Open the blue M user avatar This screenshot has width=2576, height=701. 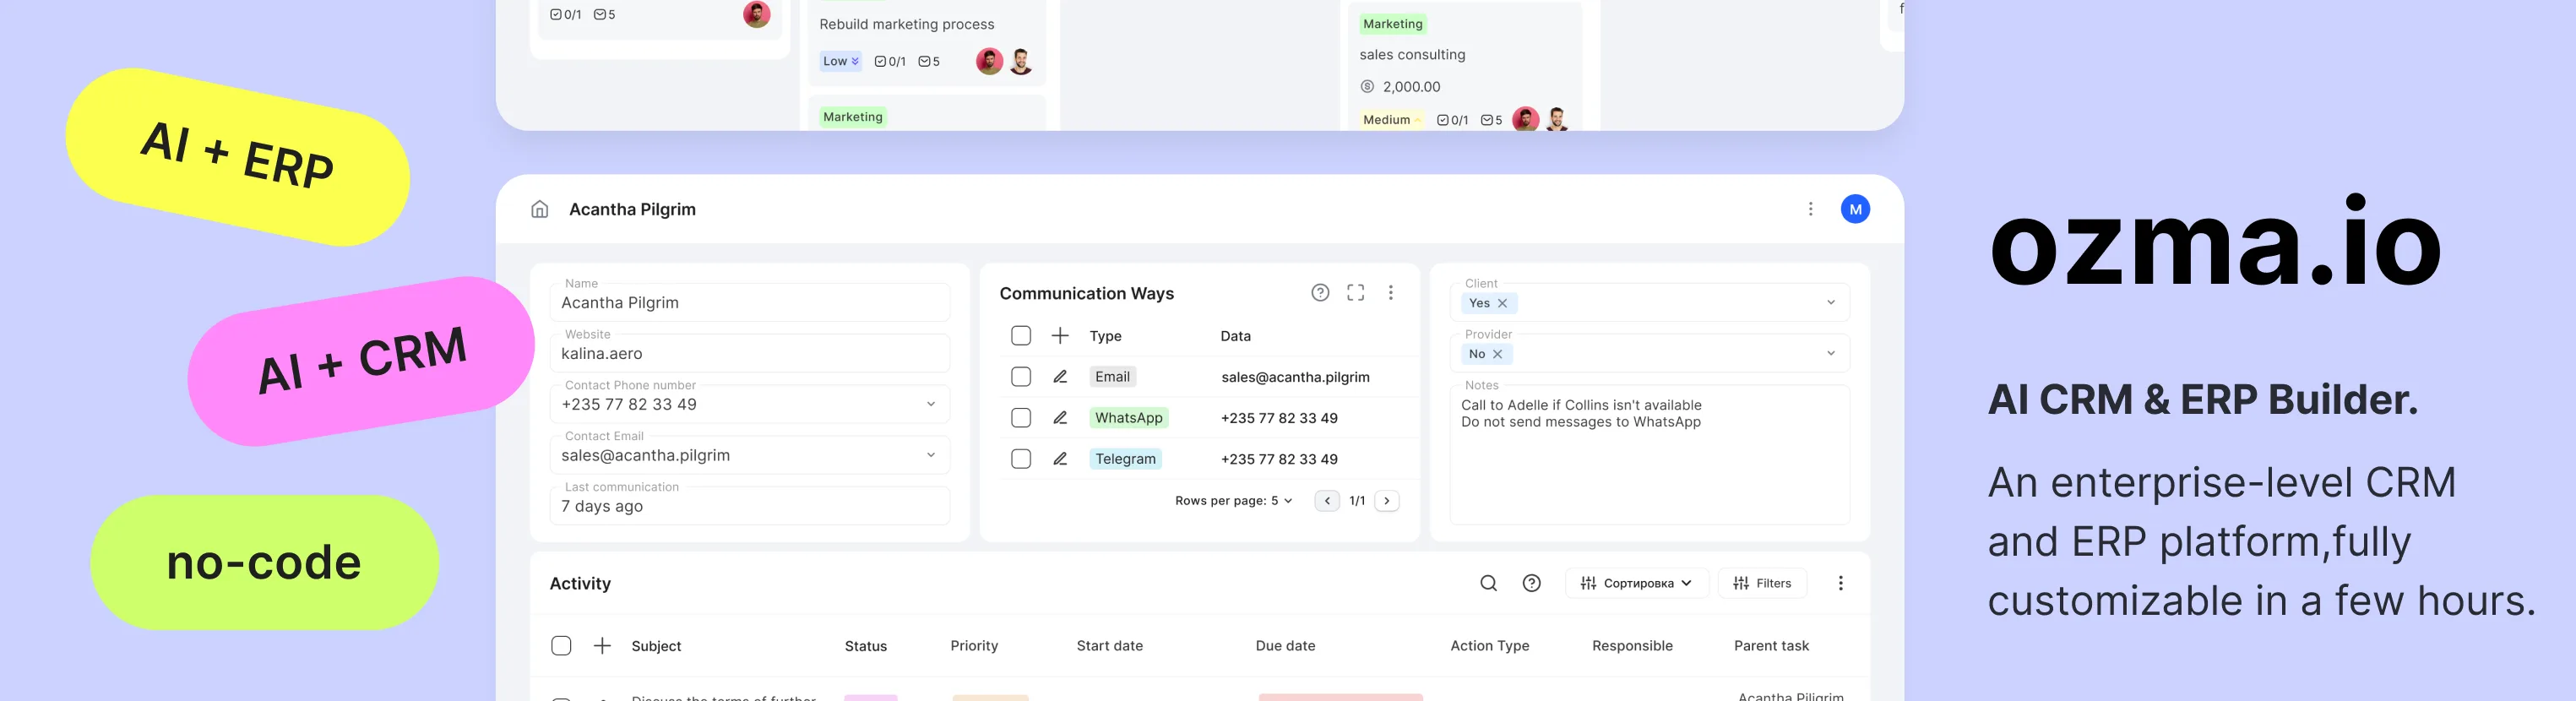1855,209
